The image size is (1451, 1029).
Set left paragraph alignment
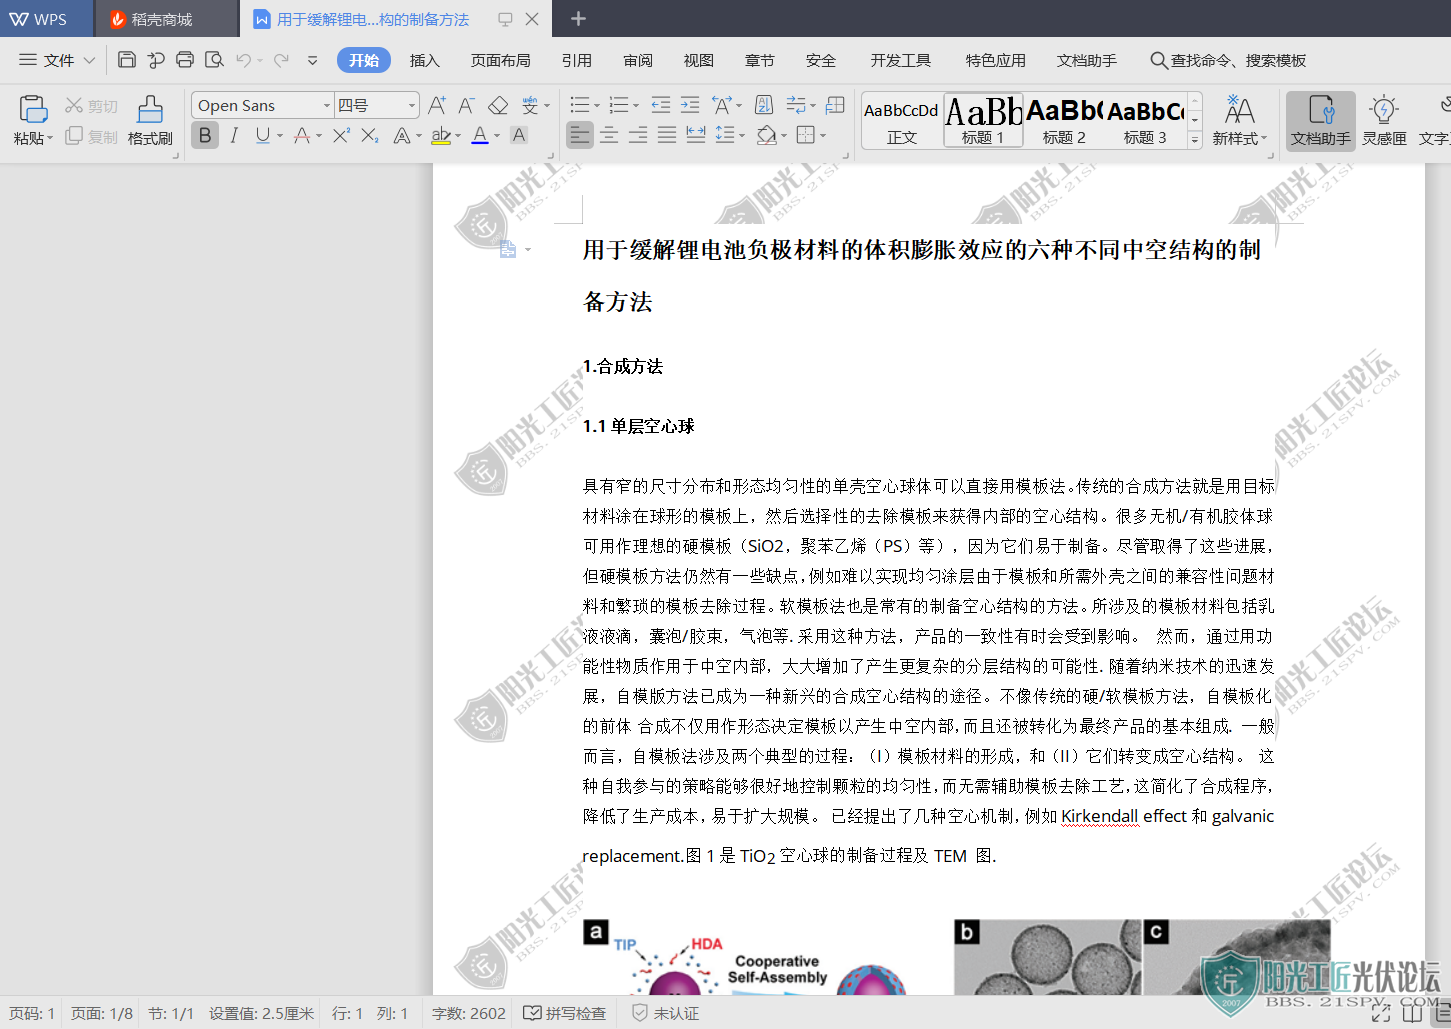click(580, 135)
